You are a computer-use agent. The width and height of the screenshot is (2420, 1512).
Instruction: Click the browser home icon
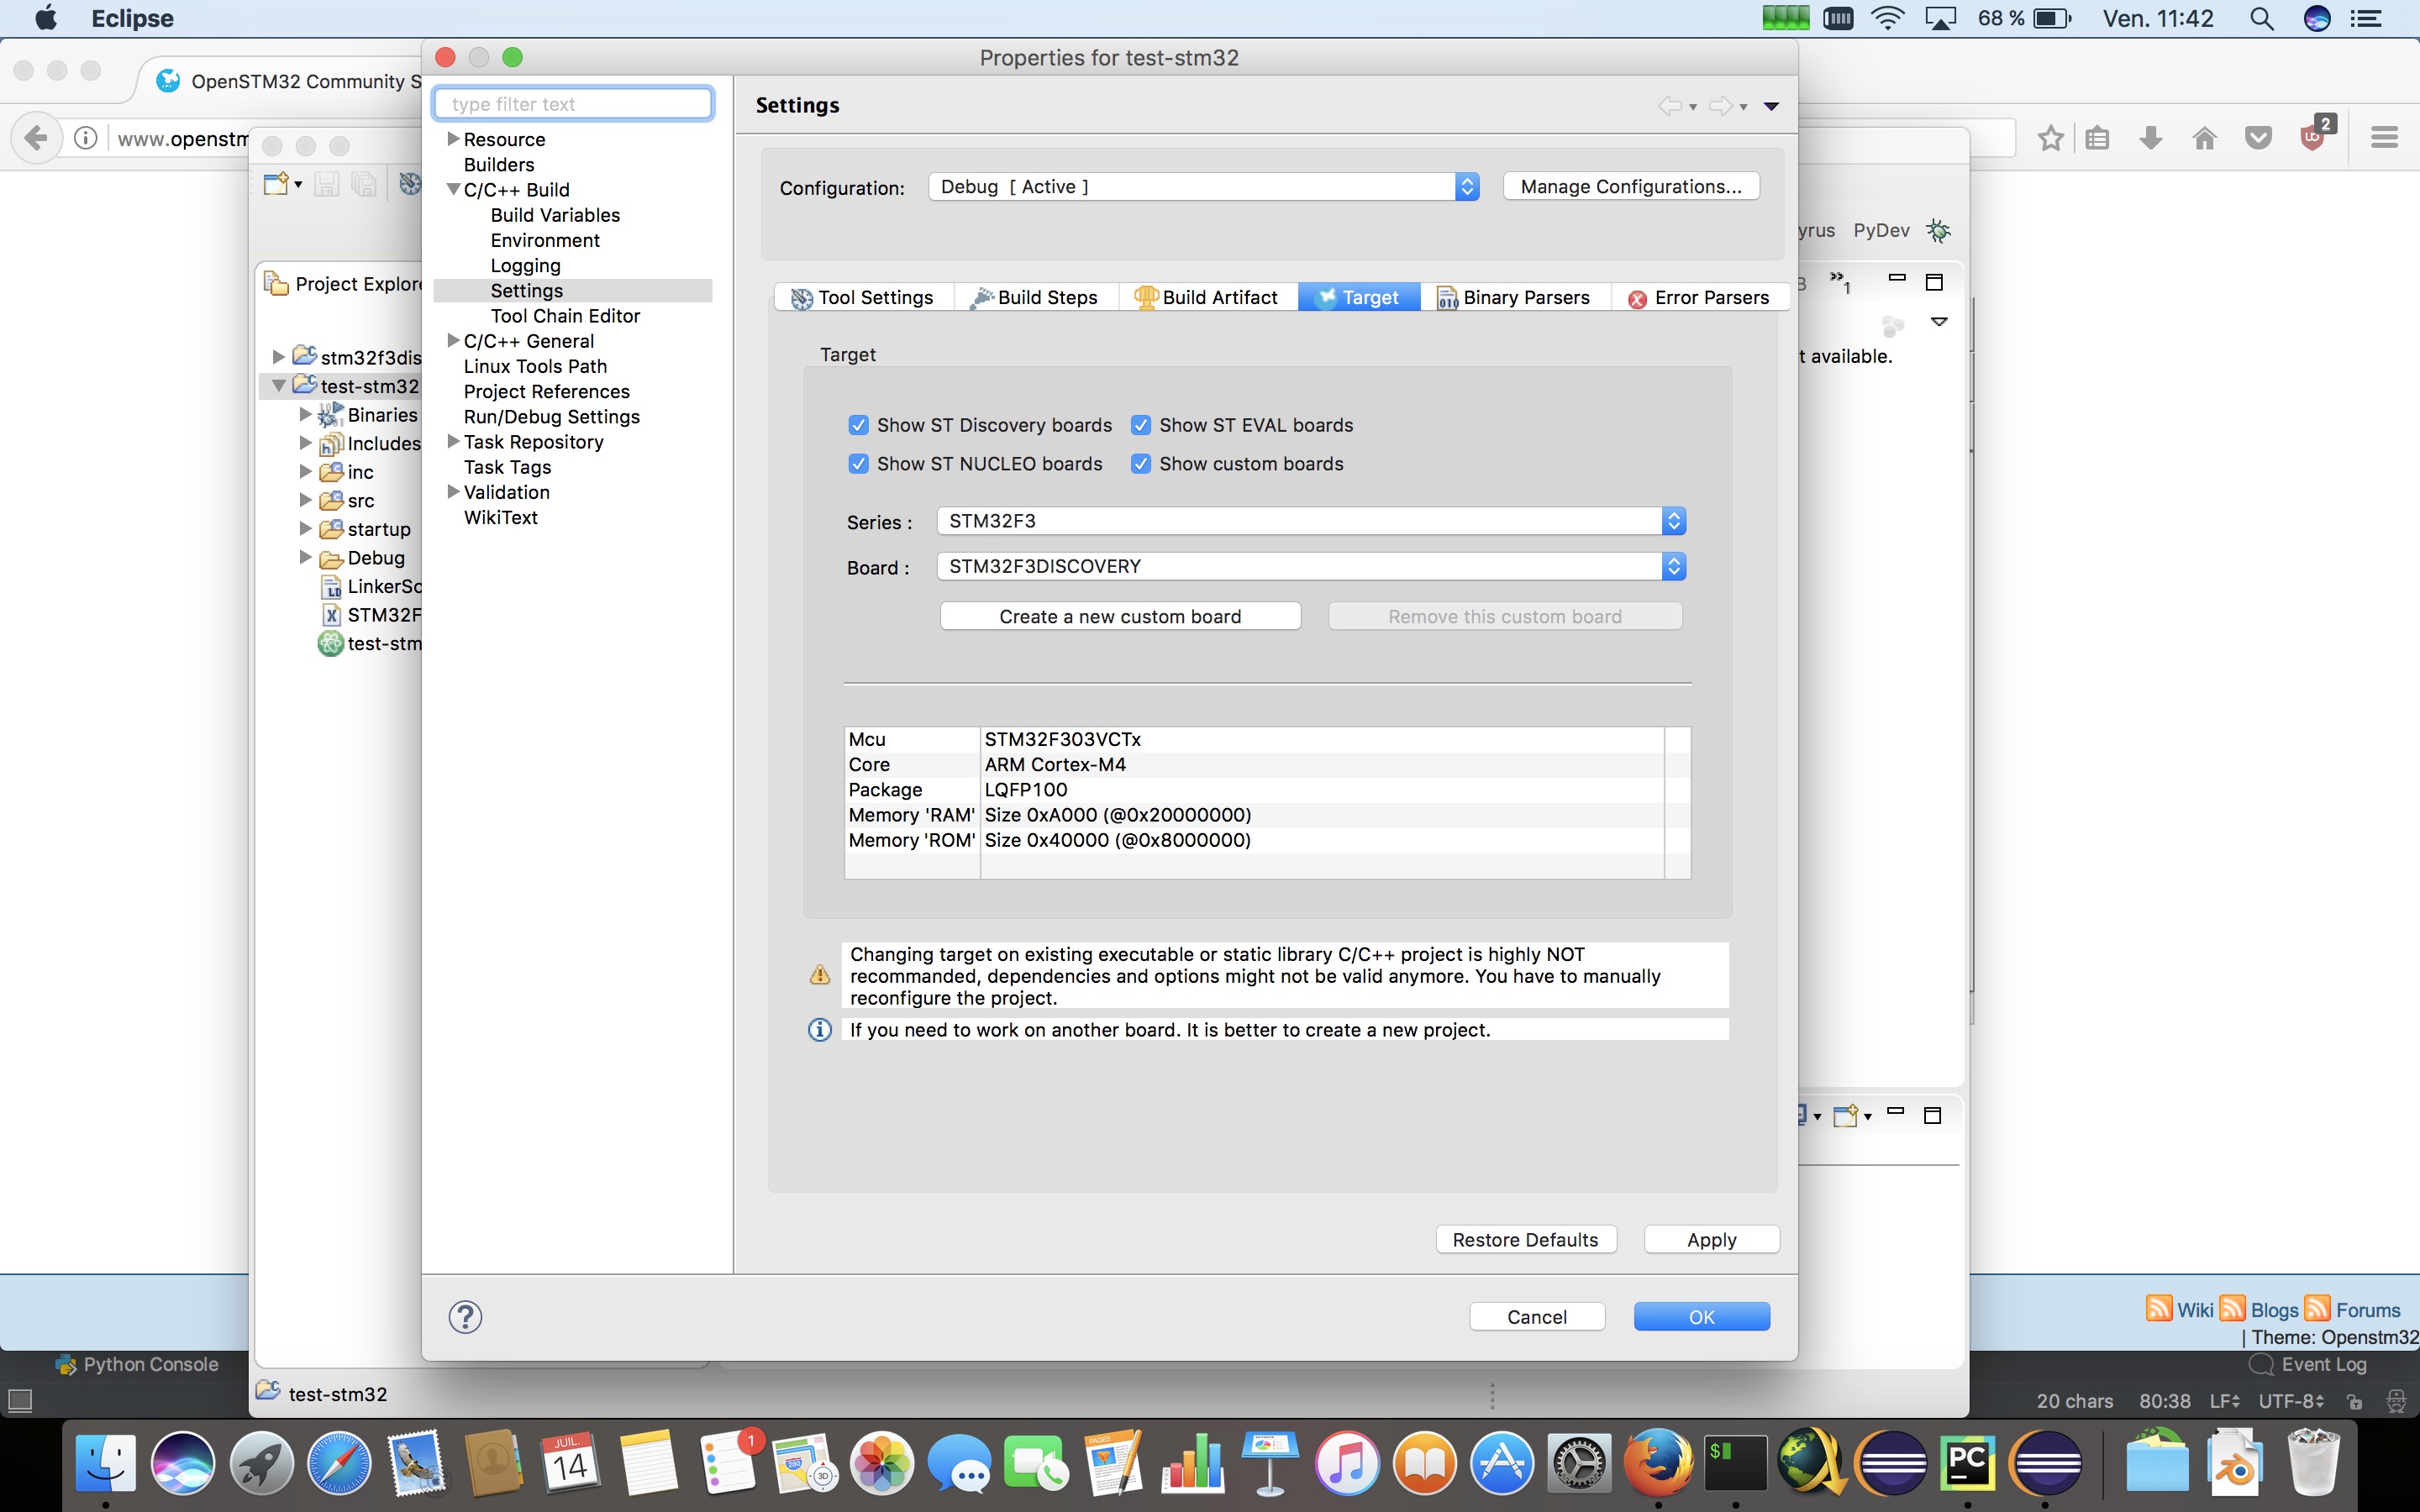[x=2204, y=138]
